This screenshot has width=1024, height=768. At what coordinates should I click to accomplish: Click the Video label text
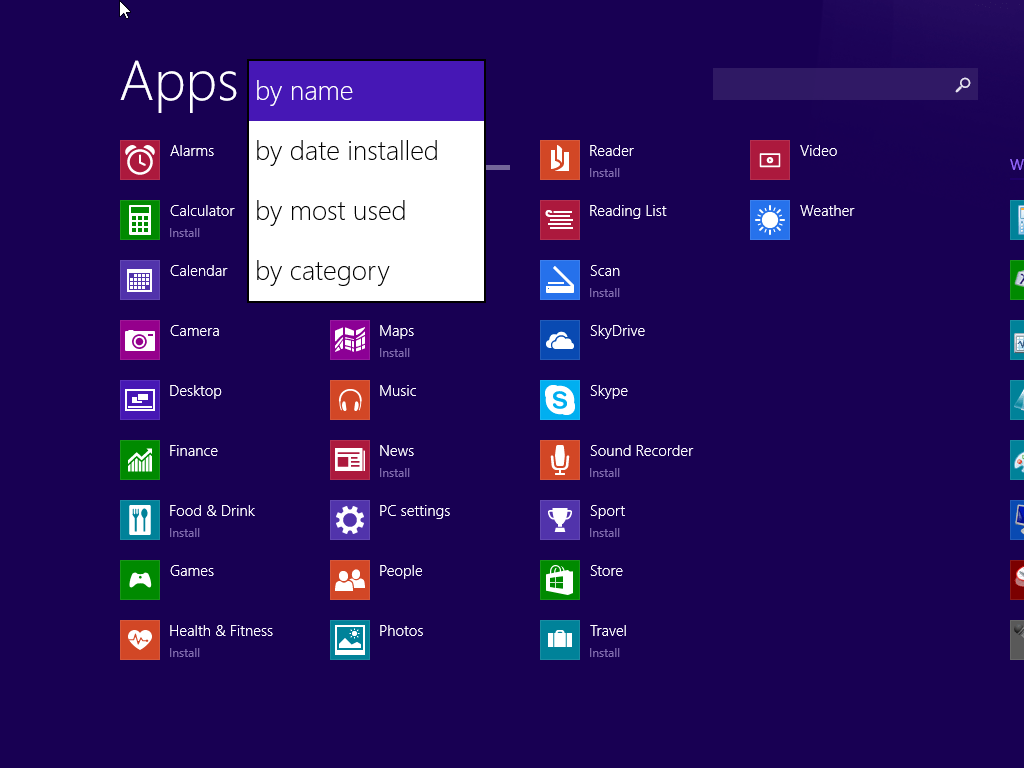click(818, 150)
